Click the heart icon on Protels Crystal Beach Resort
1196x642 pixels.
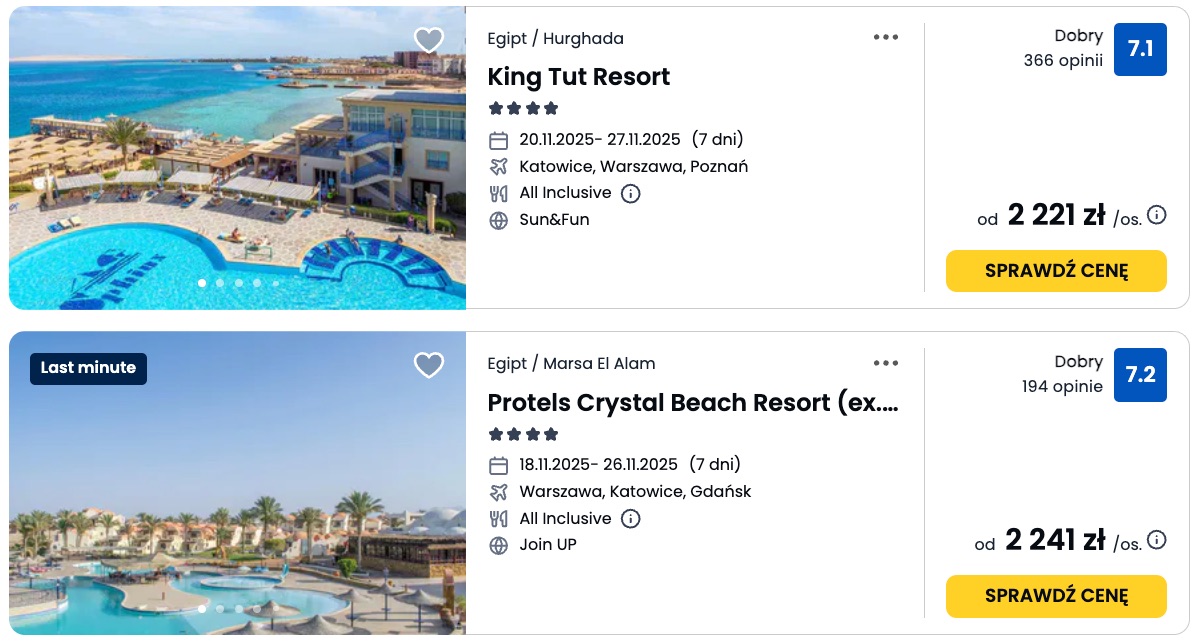click(x=429, y=366)
